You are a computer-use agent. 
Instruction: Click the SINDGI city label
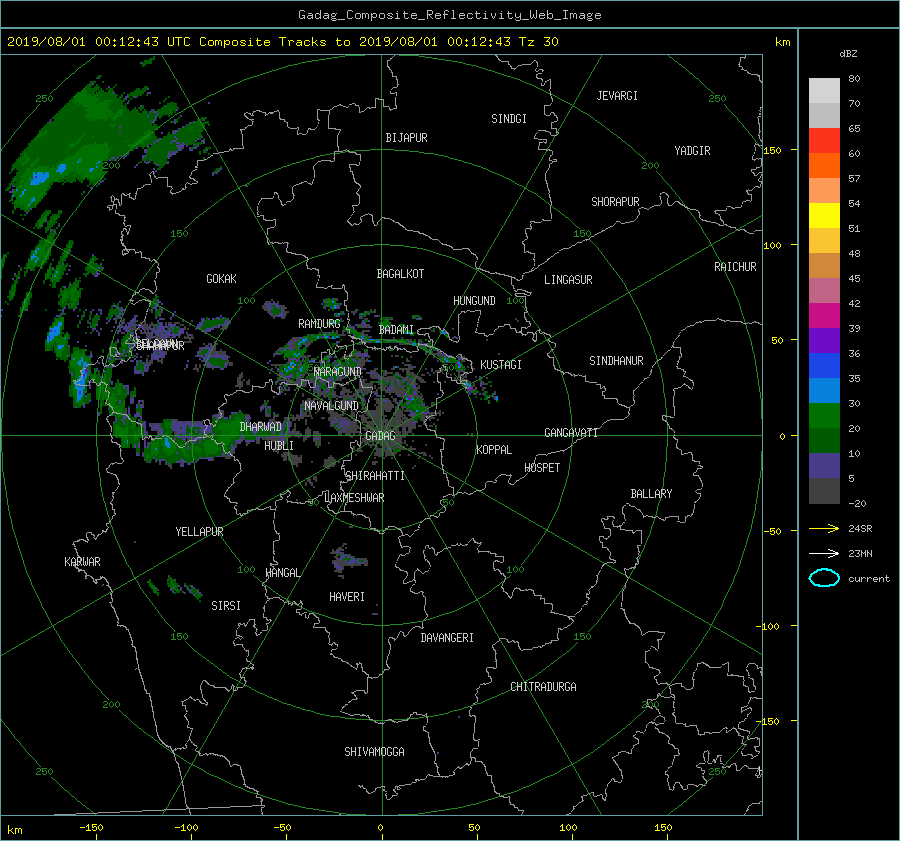509,119
